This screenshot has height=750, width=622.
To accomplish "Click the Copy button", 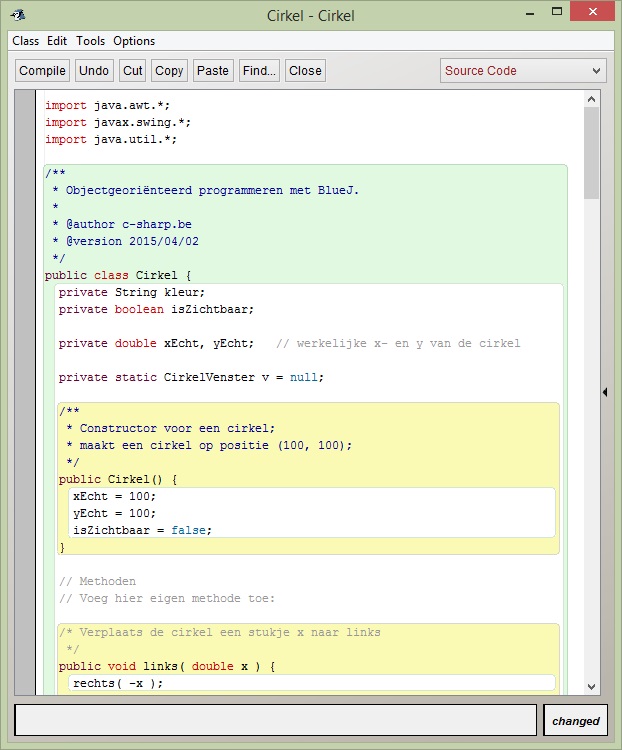I will [x=169, y=71].
